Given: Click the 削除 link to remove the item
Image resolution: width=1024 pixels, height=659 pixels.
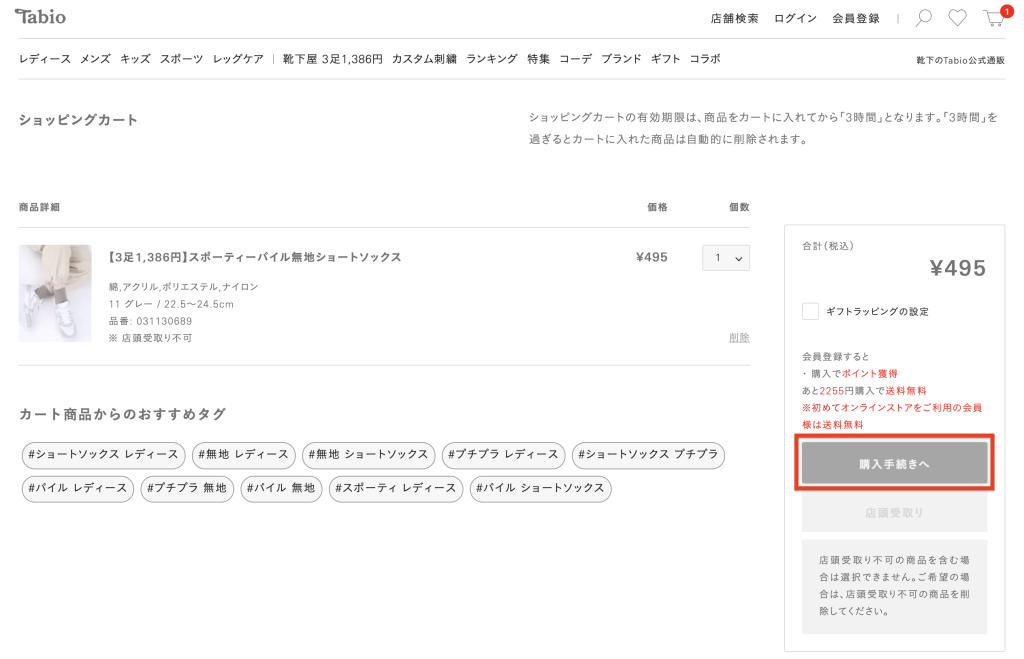Looking at the screenshot, I should coord(739,338).
